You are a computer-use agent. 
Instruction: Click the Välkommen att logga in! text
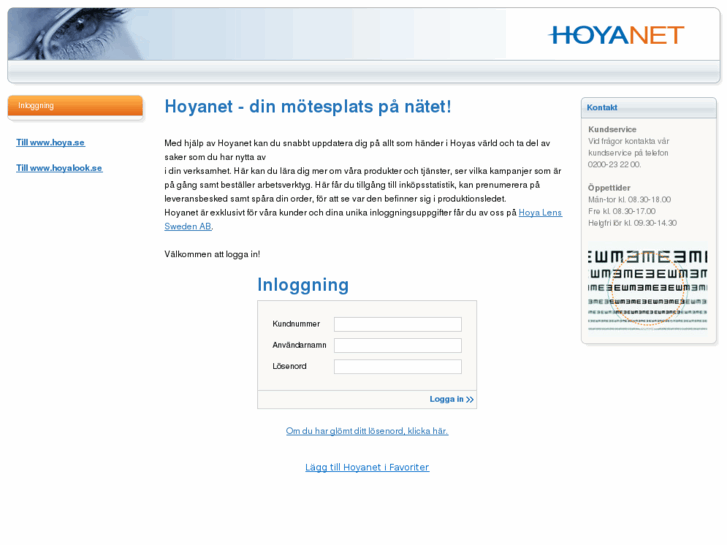pyautogui.click(x=212, y=254)
